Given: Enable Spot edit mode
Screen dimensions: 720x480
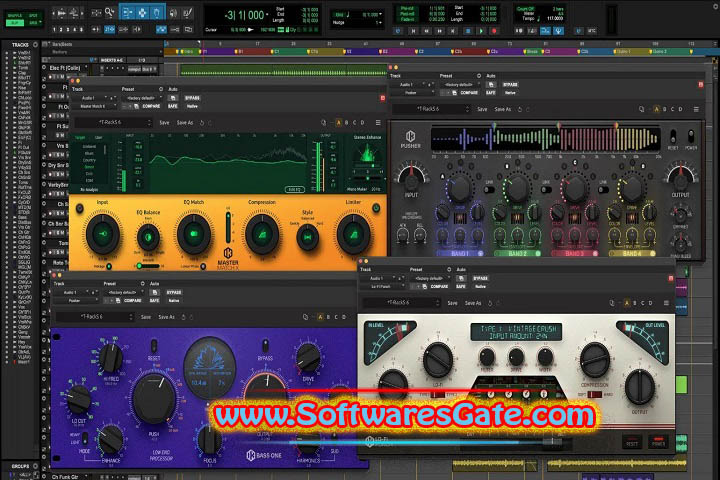Looking at the screenshot, I should coord(33,15).
